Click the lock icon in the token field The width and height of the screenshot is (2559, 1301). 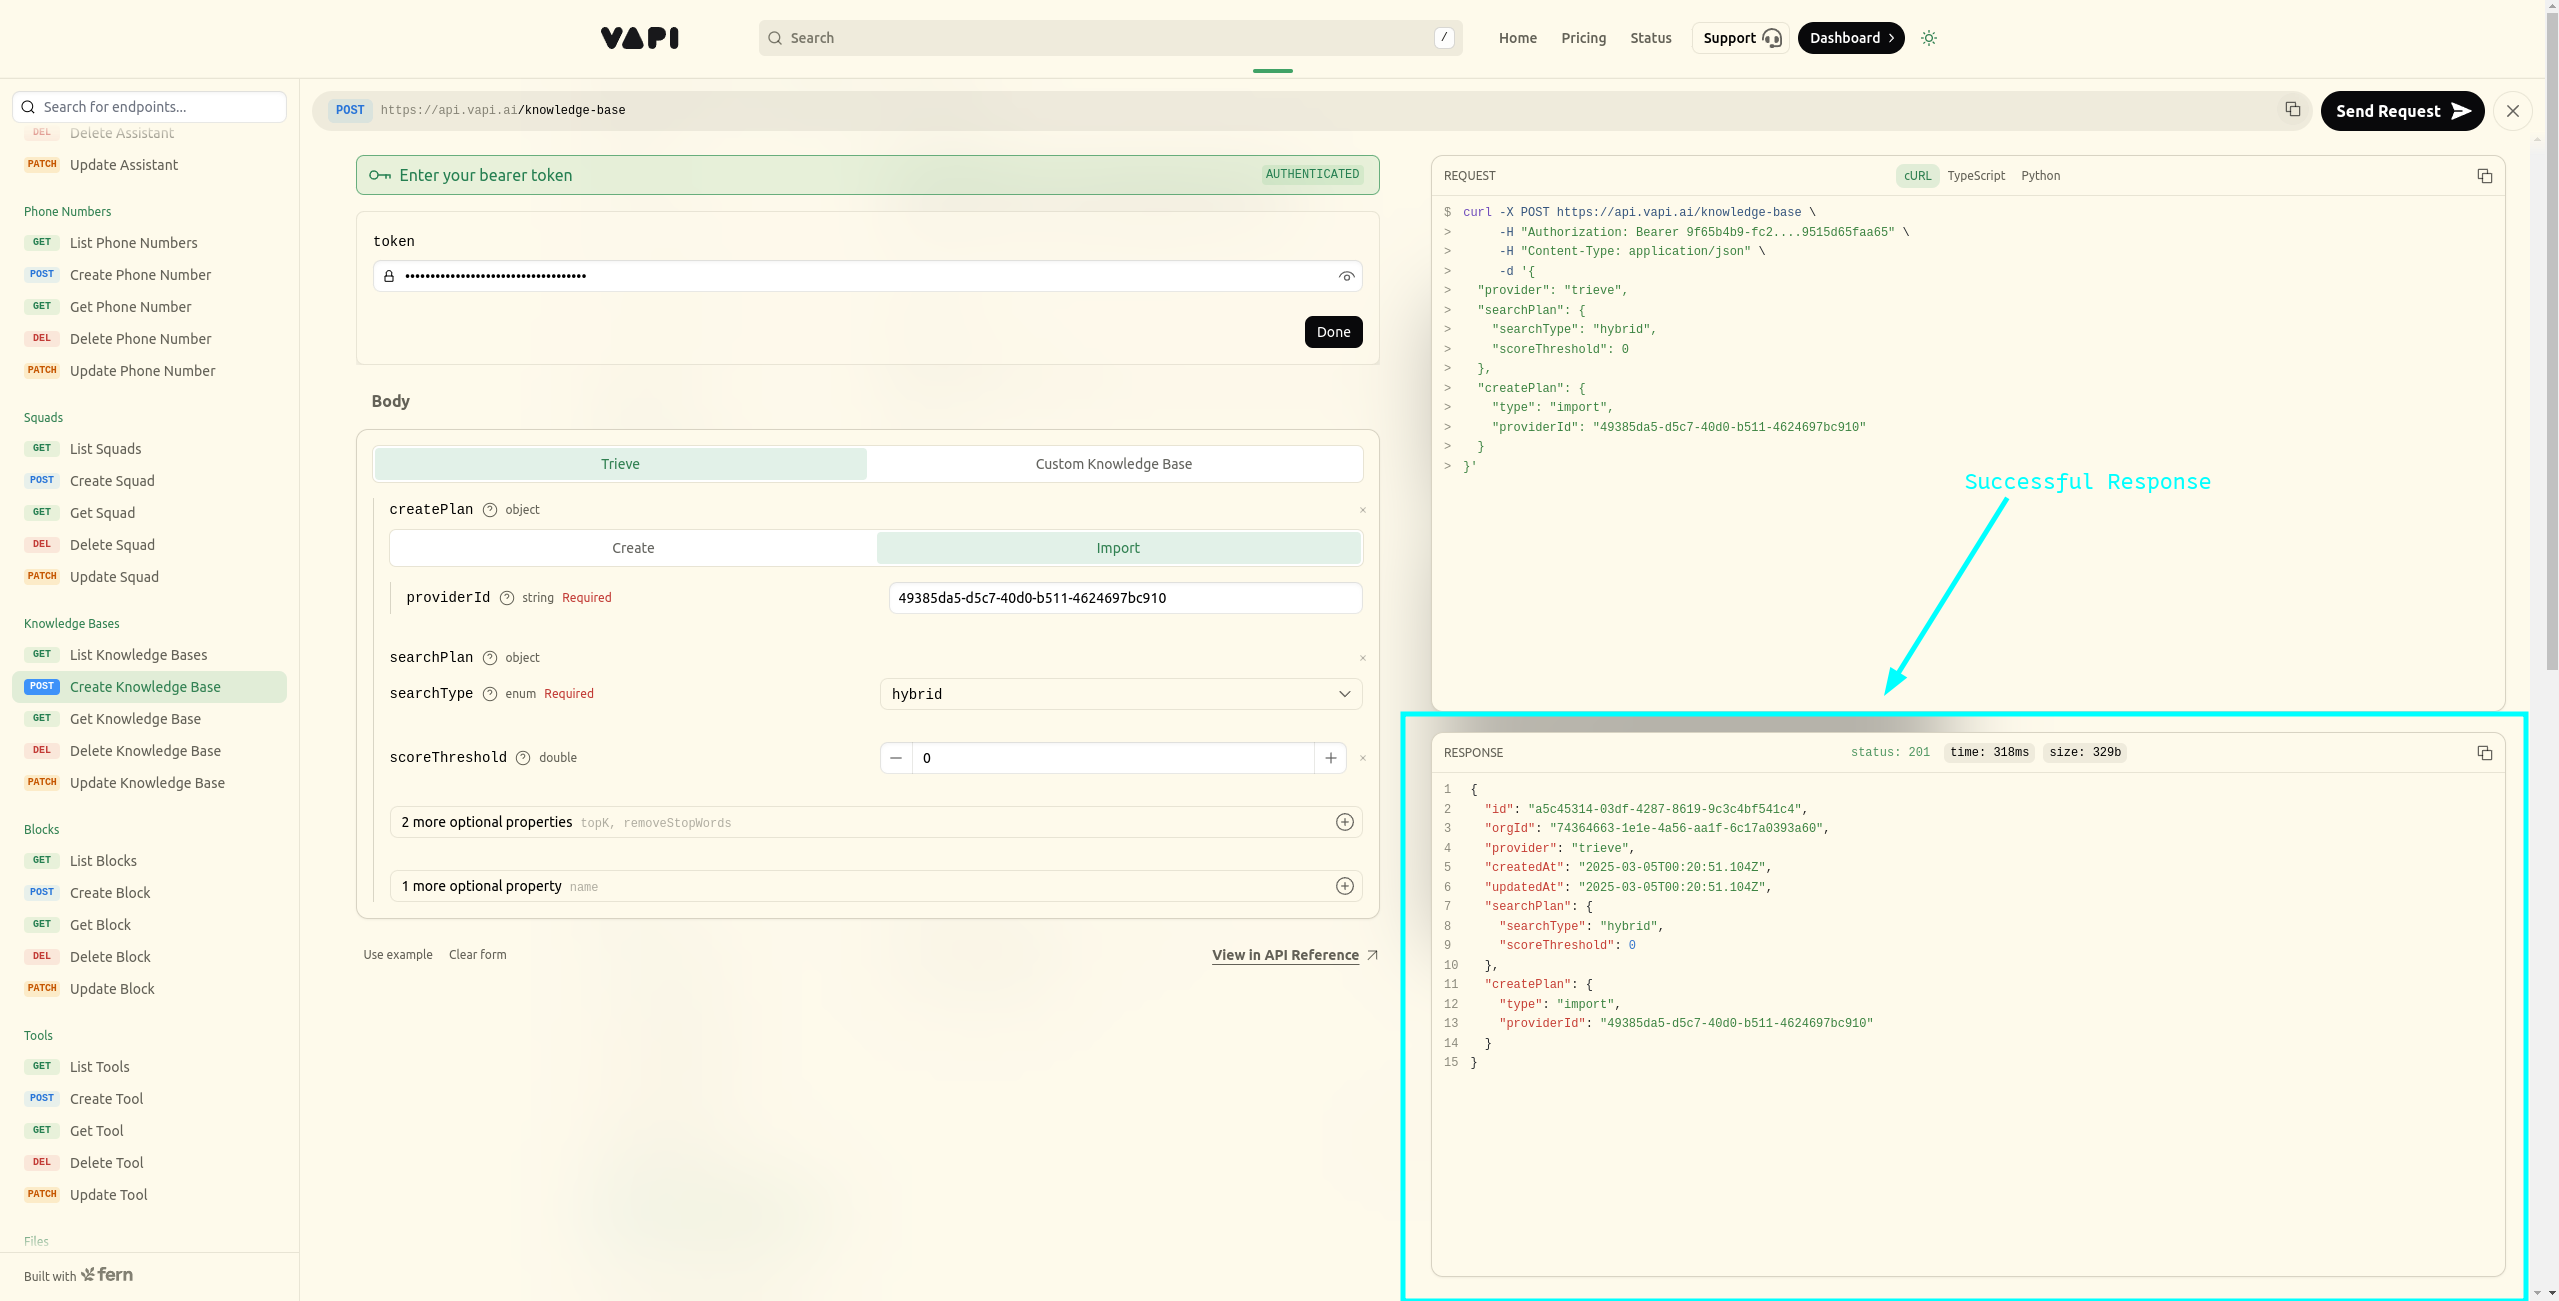[389, 276]
